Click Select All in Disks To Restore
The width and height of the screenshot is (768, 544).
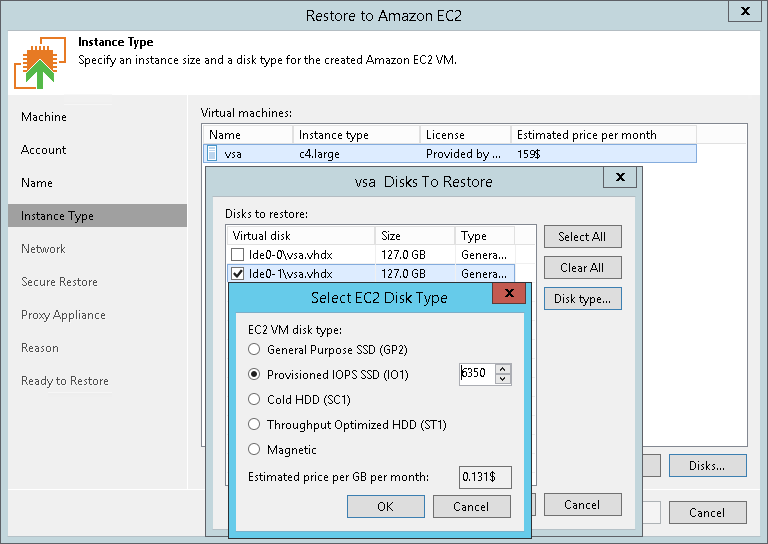(582, 237)
